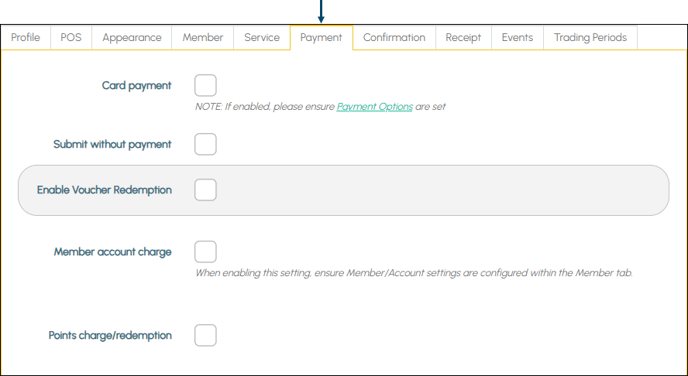Screen dimensions: 688x376
Task: Open the Events tab
Action: click(x=517, y=38)
